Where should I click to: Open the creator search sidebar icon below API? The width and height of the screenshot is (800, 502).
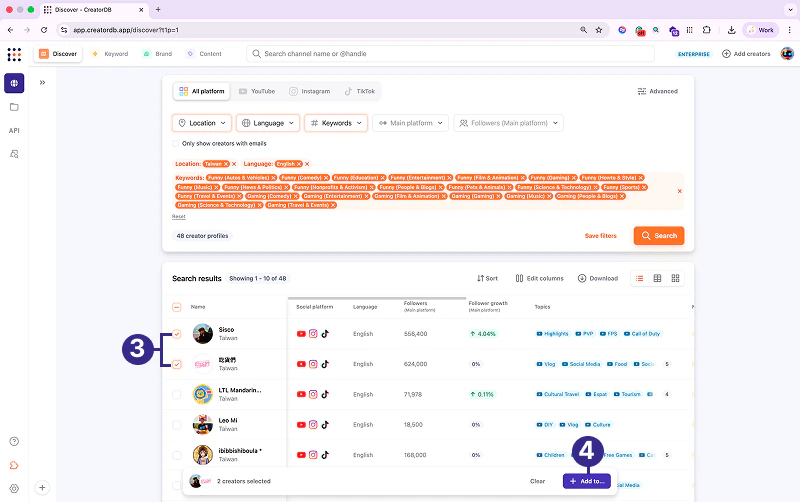pos(14,154)
